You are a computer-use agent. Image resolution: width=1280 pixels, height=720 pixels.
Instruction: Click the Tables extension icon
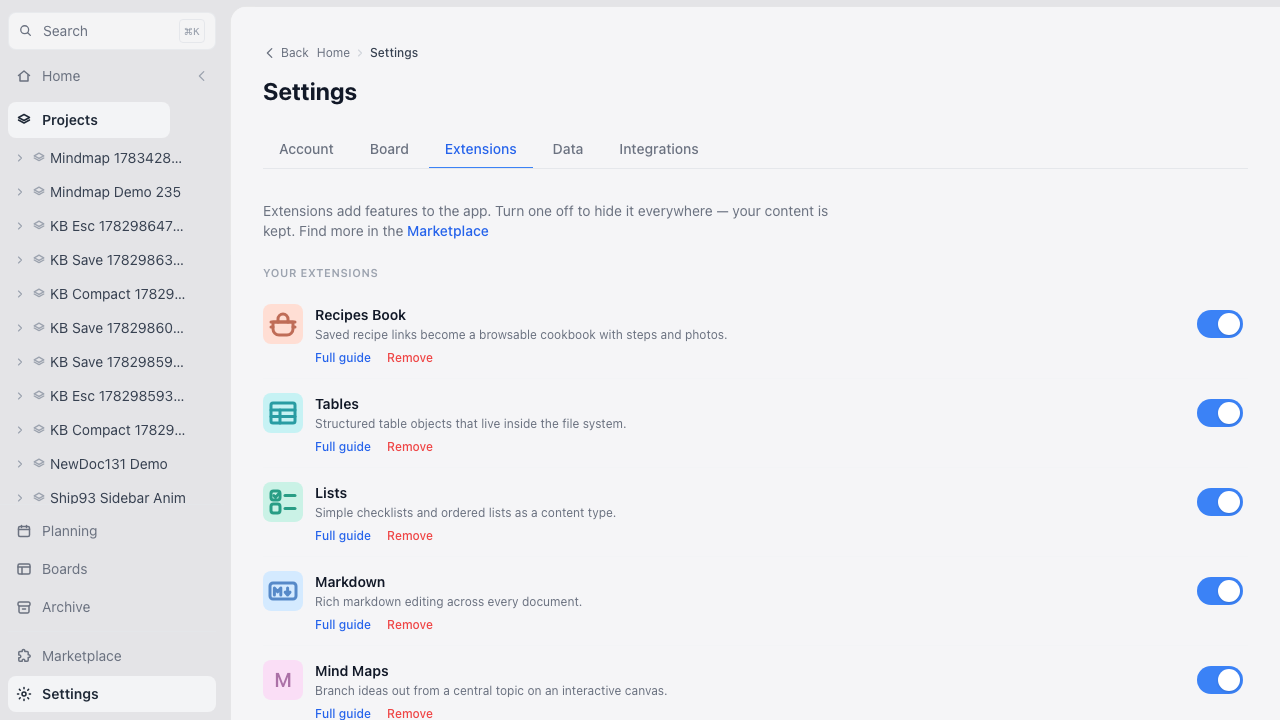click(x=283, y=413)
